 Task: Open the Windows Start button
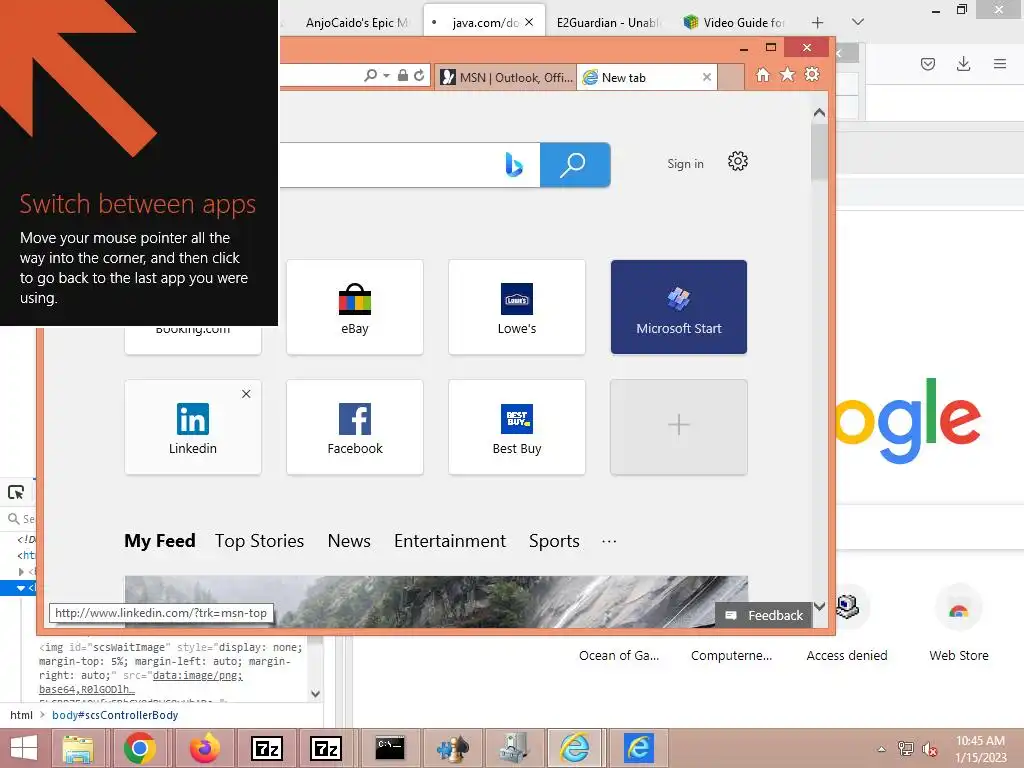[x=24, y=748]
